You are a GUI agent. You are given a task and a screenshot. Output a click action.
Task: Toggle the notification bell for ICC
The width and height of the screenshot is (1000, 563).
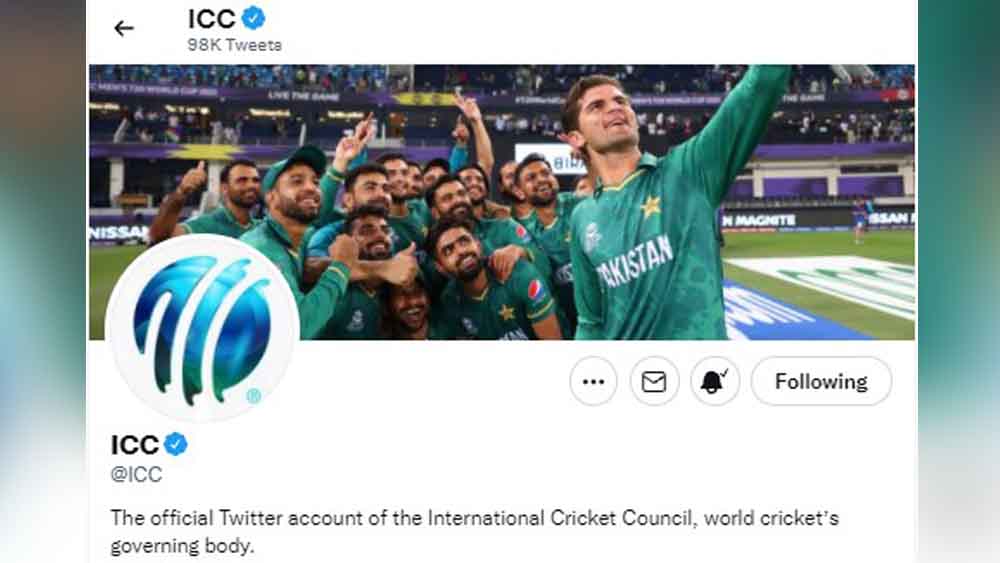(714, 382)
